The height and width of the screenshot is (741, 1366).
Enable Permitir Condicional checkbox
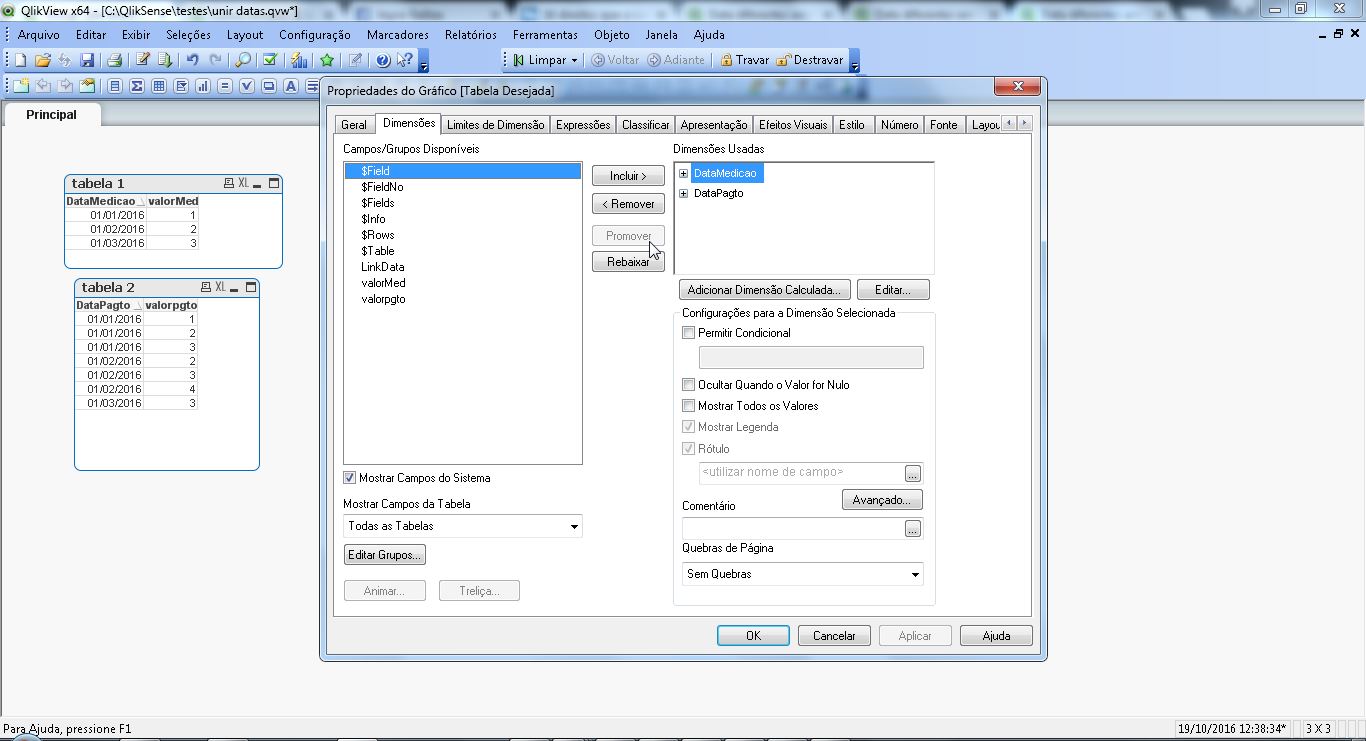(688, 333)
